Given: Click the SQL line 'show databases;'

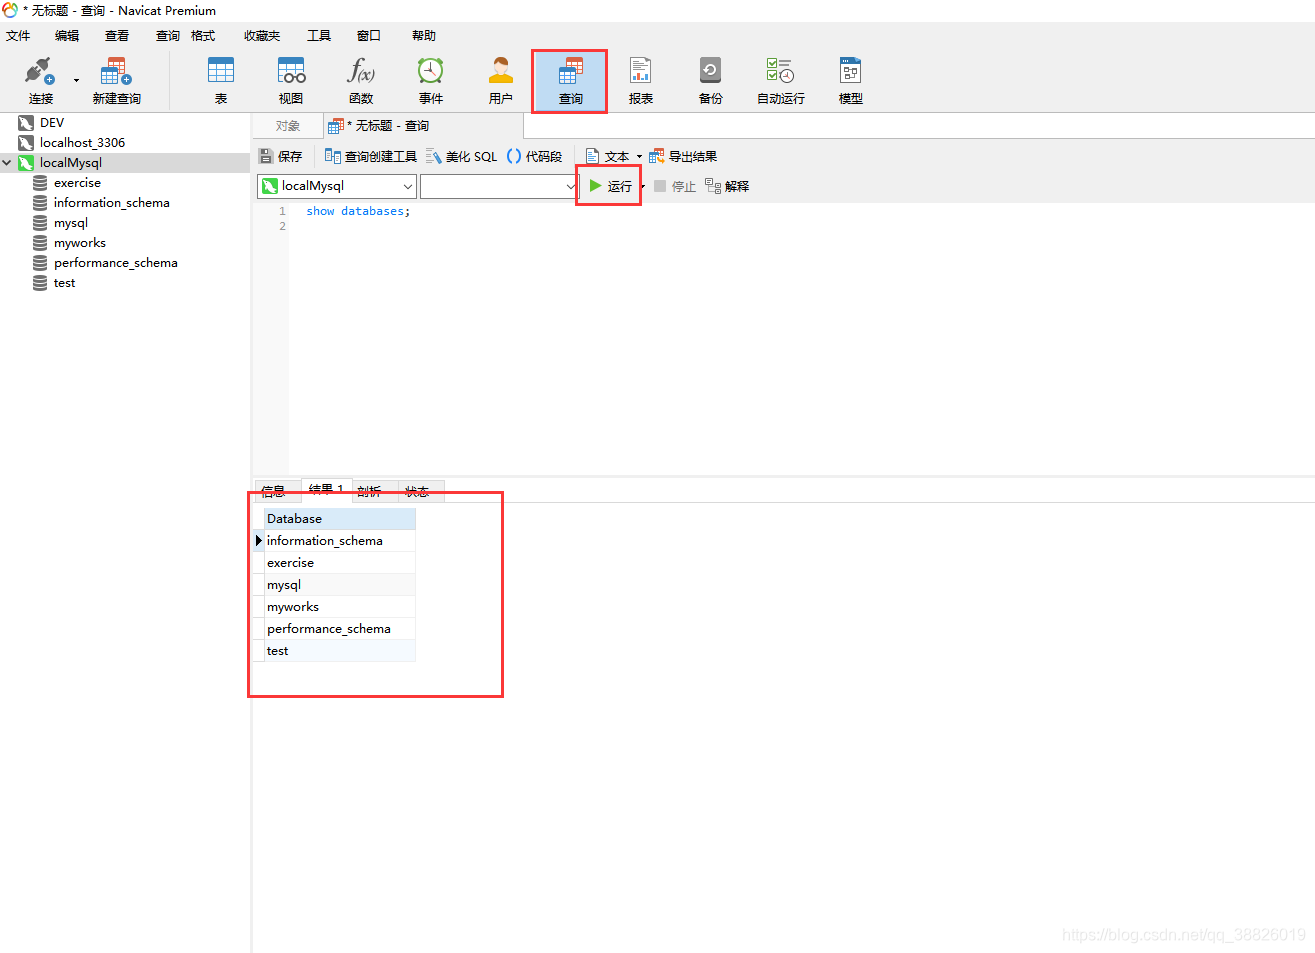Looking at the screenshot, I should [x=358, y=211].
